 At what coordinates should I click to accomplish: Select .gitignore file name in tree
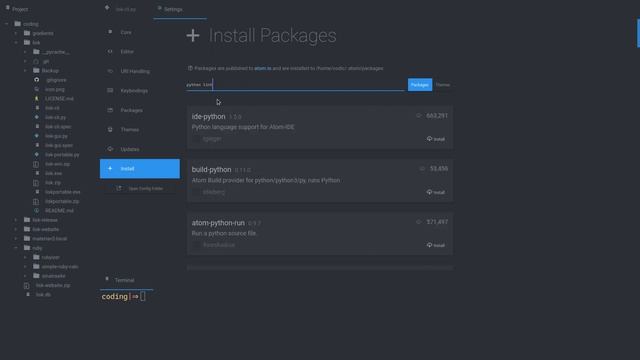56,80
